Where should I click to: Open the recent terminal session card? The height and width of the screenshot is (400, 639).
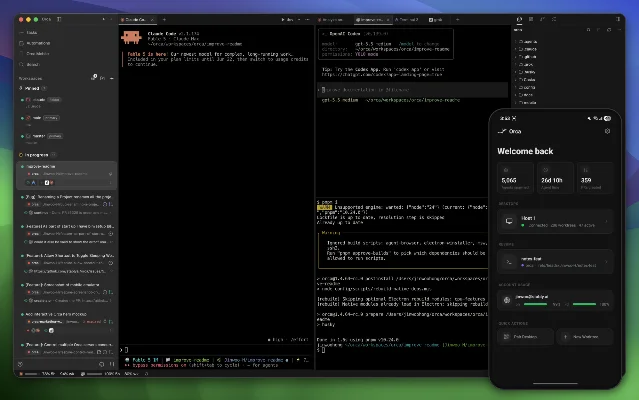tap(555, 262)
